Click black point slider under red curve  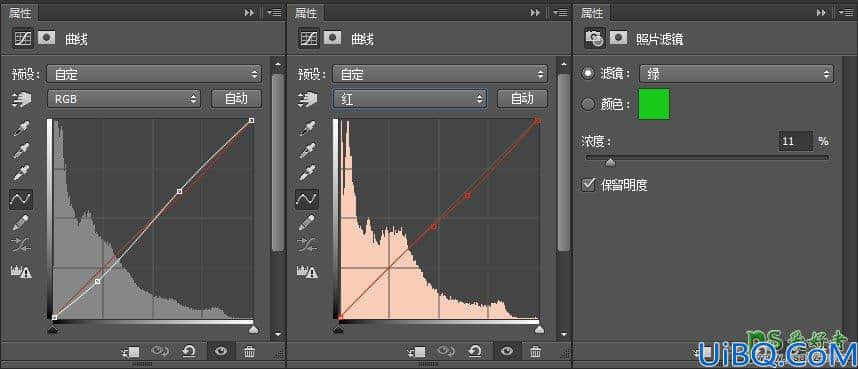pyautogui.click(x=339, y=330)
